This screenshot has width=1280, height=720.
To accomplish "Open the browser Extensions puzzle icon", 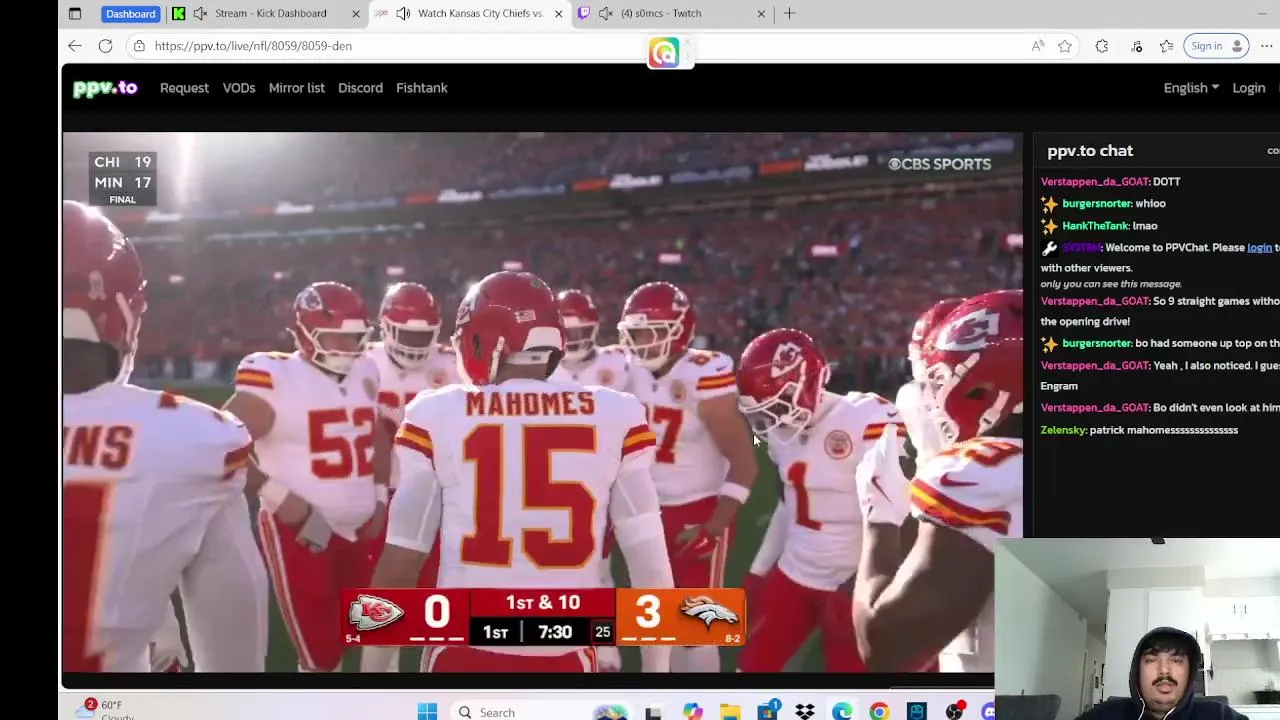I will tap(1102, 46).
